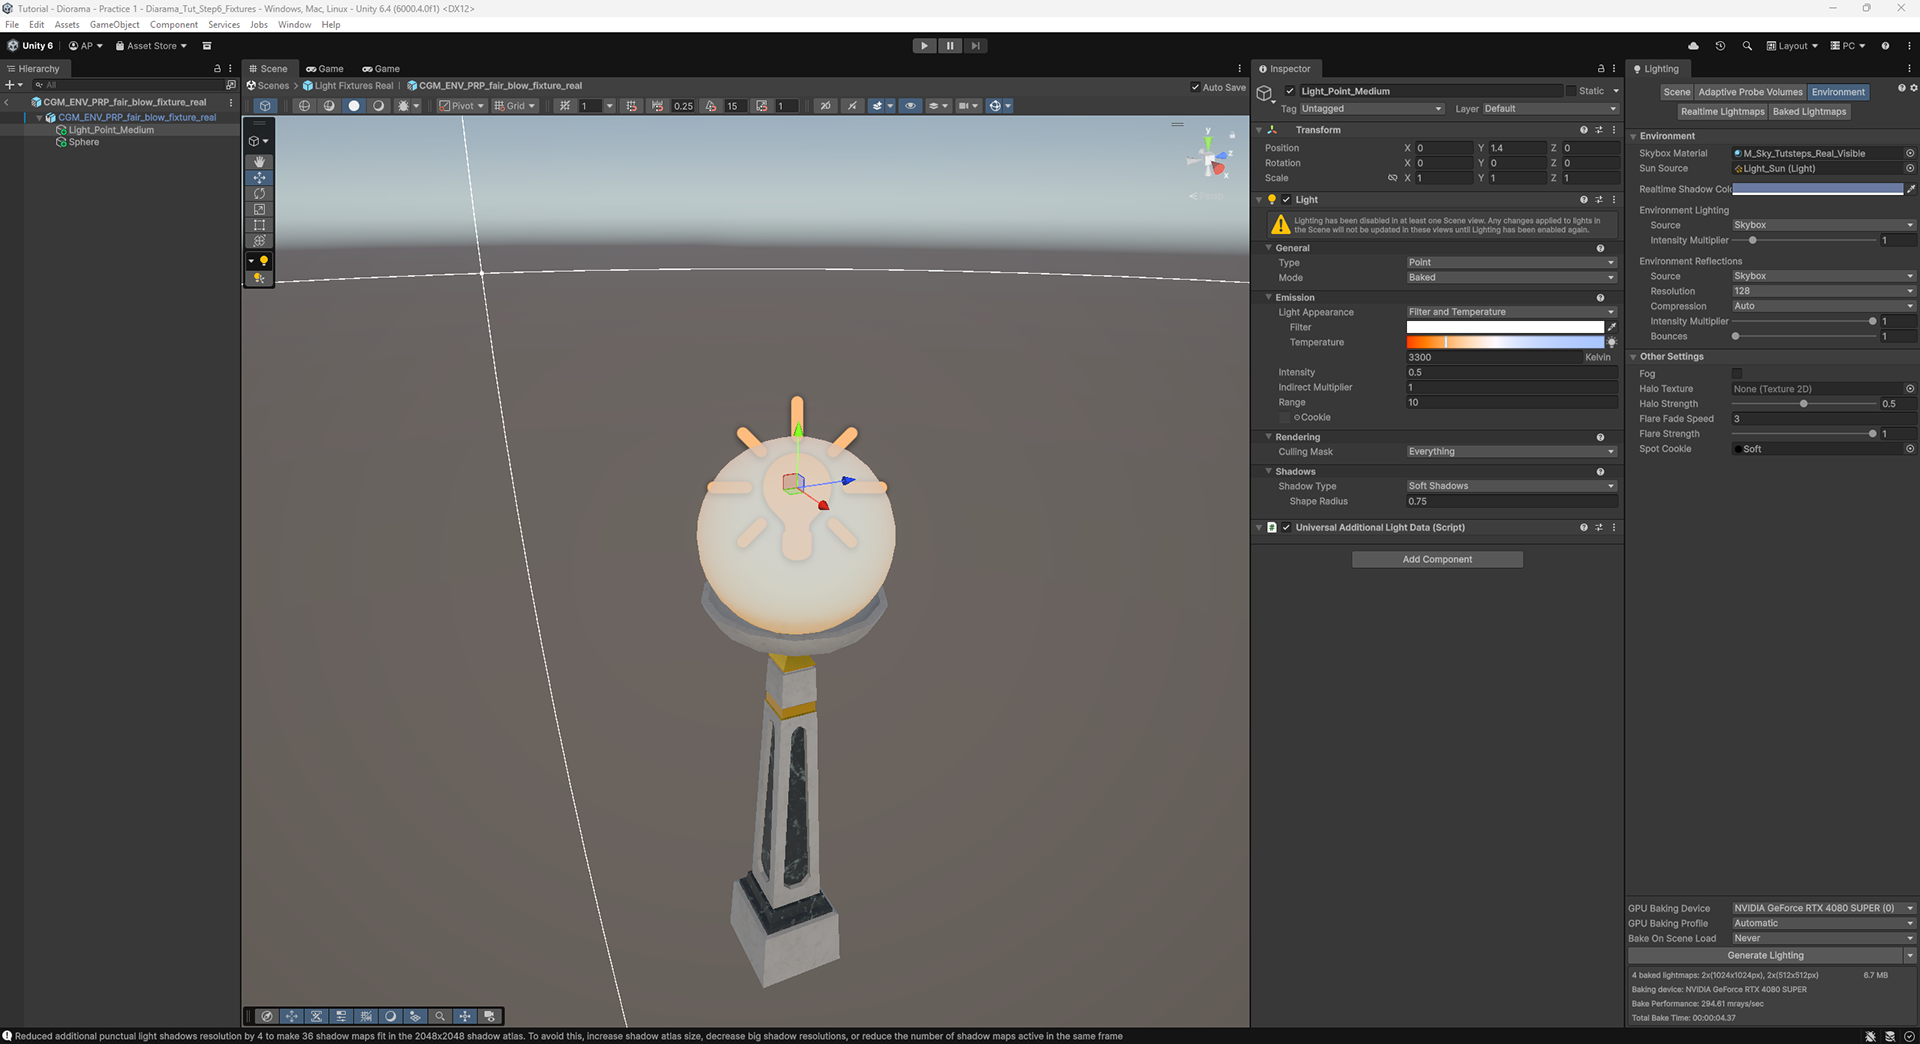Click the eyedropper beside Realtime Shadow Color
The image size is (1920, 1044).
pos(1911,189)
